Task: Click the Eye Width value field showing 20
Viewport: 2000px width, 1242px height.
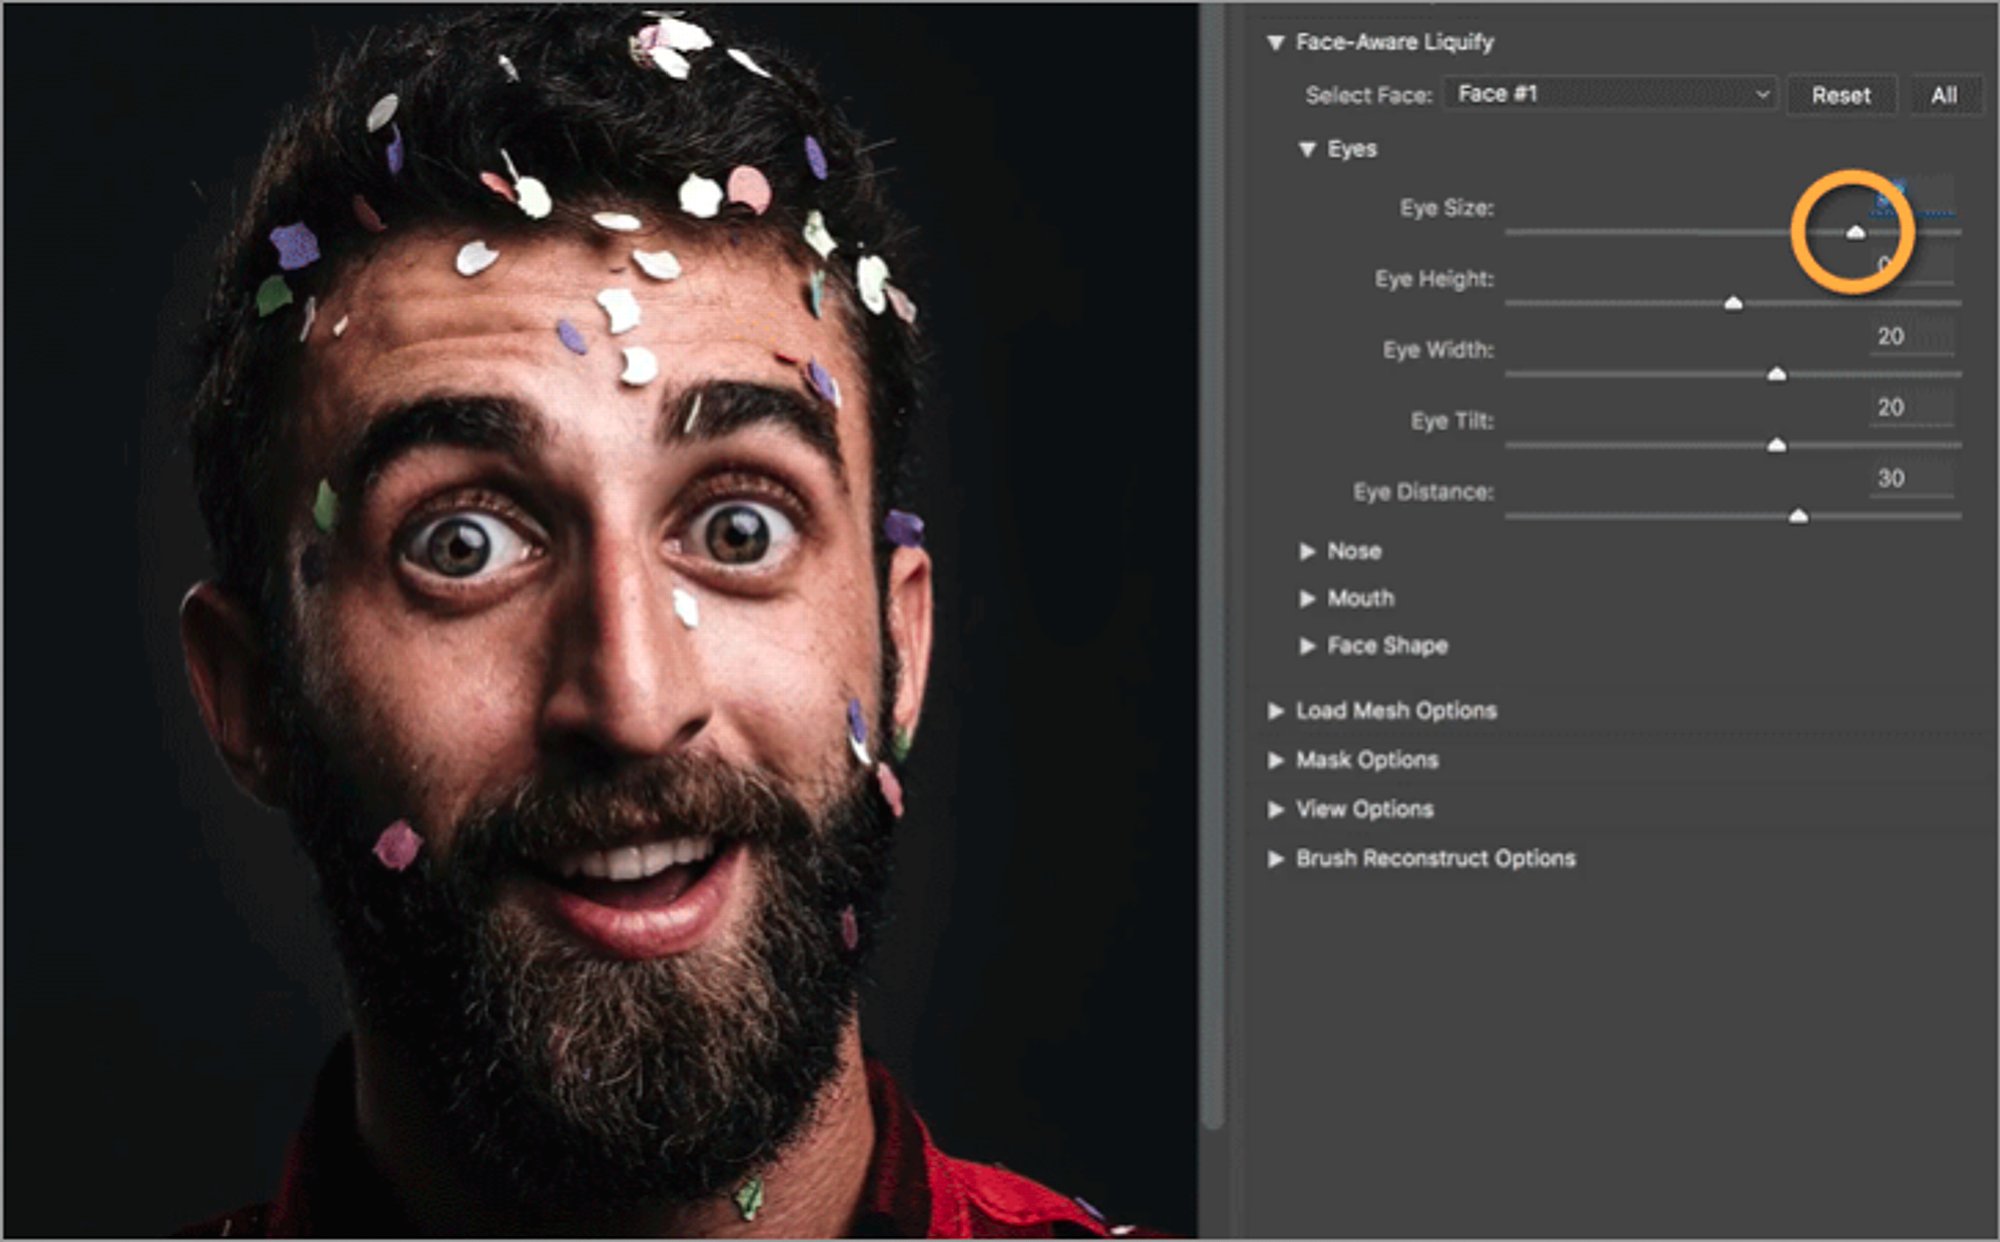Action: pos(1910,336)
